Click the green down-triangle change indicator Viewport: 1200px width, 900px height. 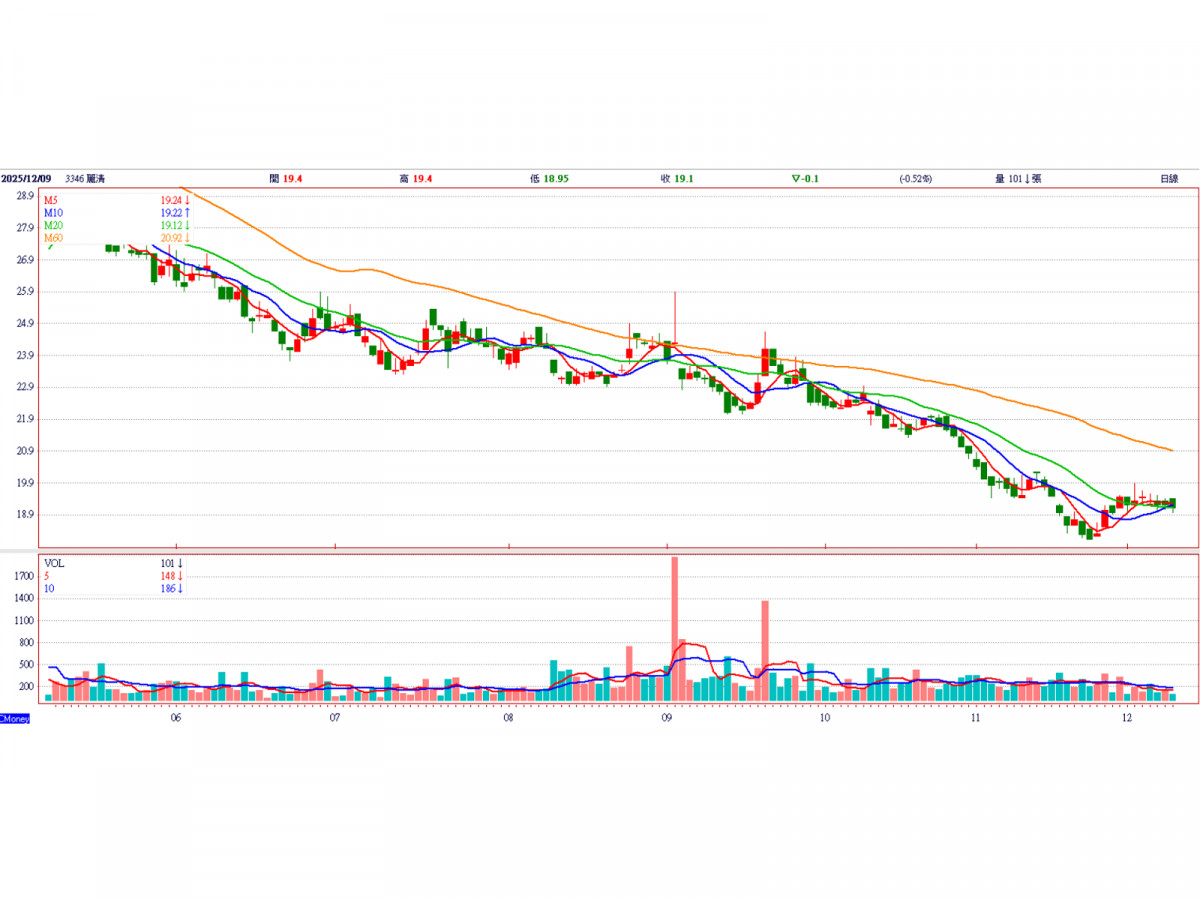[x=796, y=178]
